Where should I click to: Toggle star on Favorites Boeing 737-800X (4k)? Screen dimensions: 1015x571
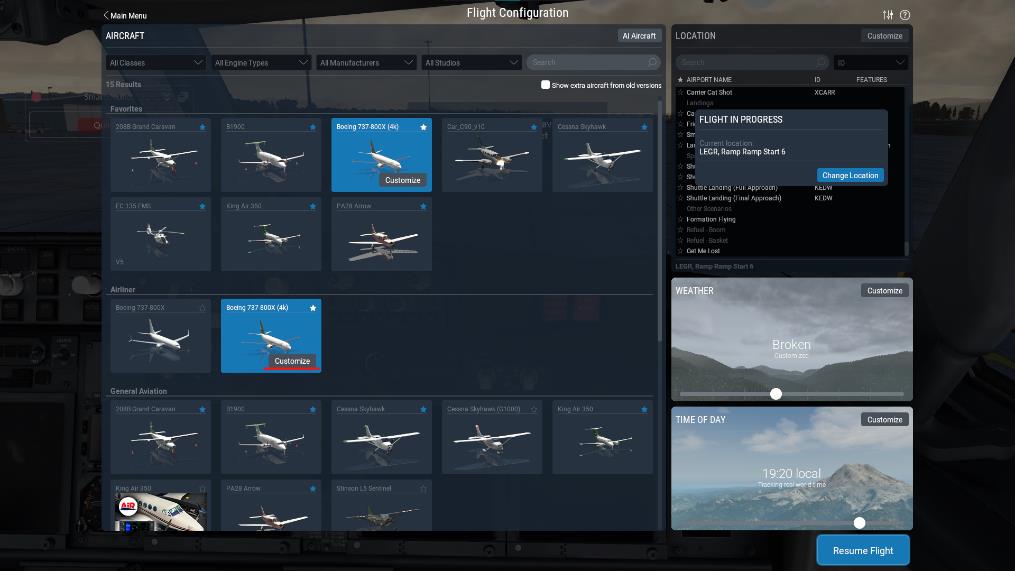(x=423, y=127)
